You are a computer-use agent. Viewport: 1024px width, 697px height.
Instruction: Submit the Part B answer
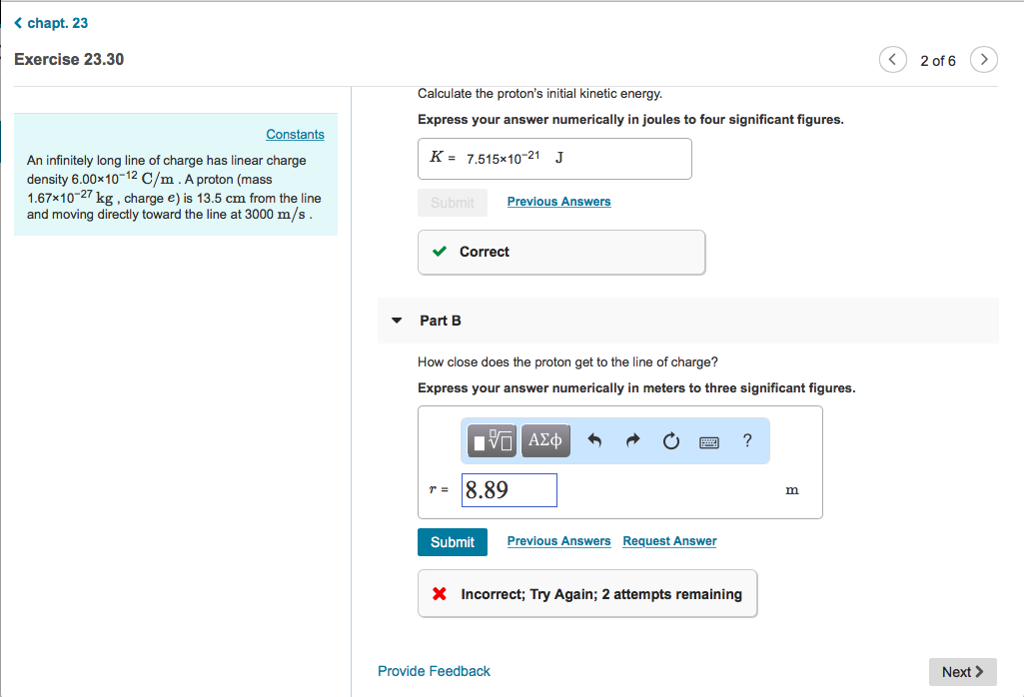click(452, 541)
